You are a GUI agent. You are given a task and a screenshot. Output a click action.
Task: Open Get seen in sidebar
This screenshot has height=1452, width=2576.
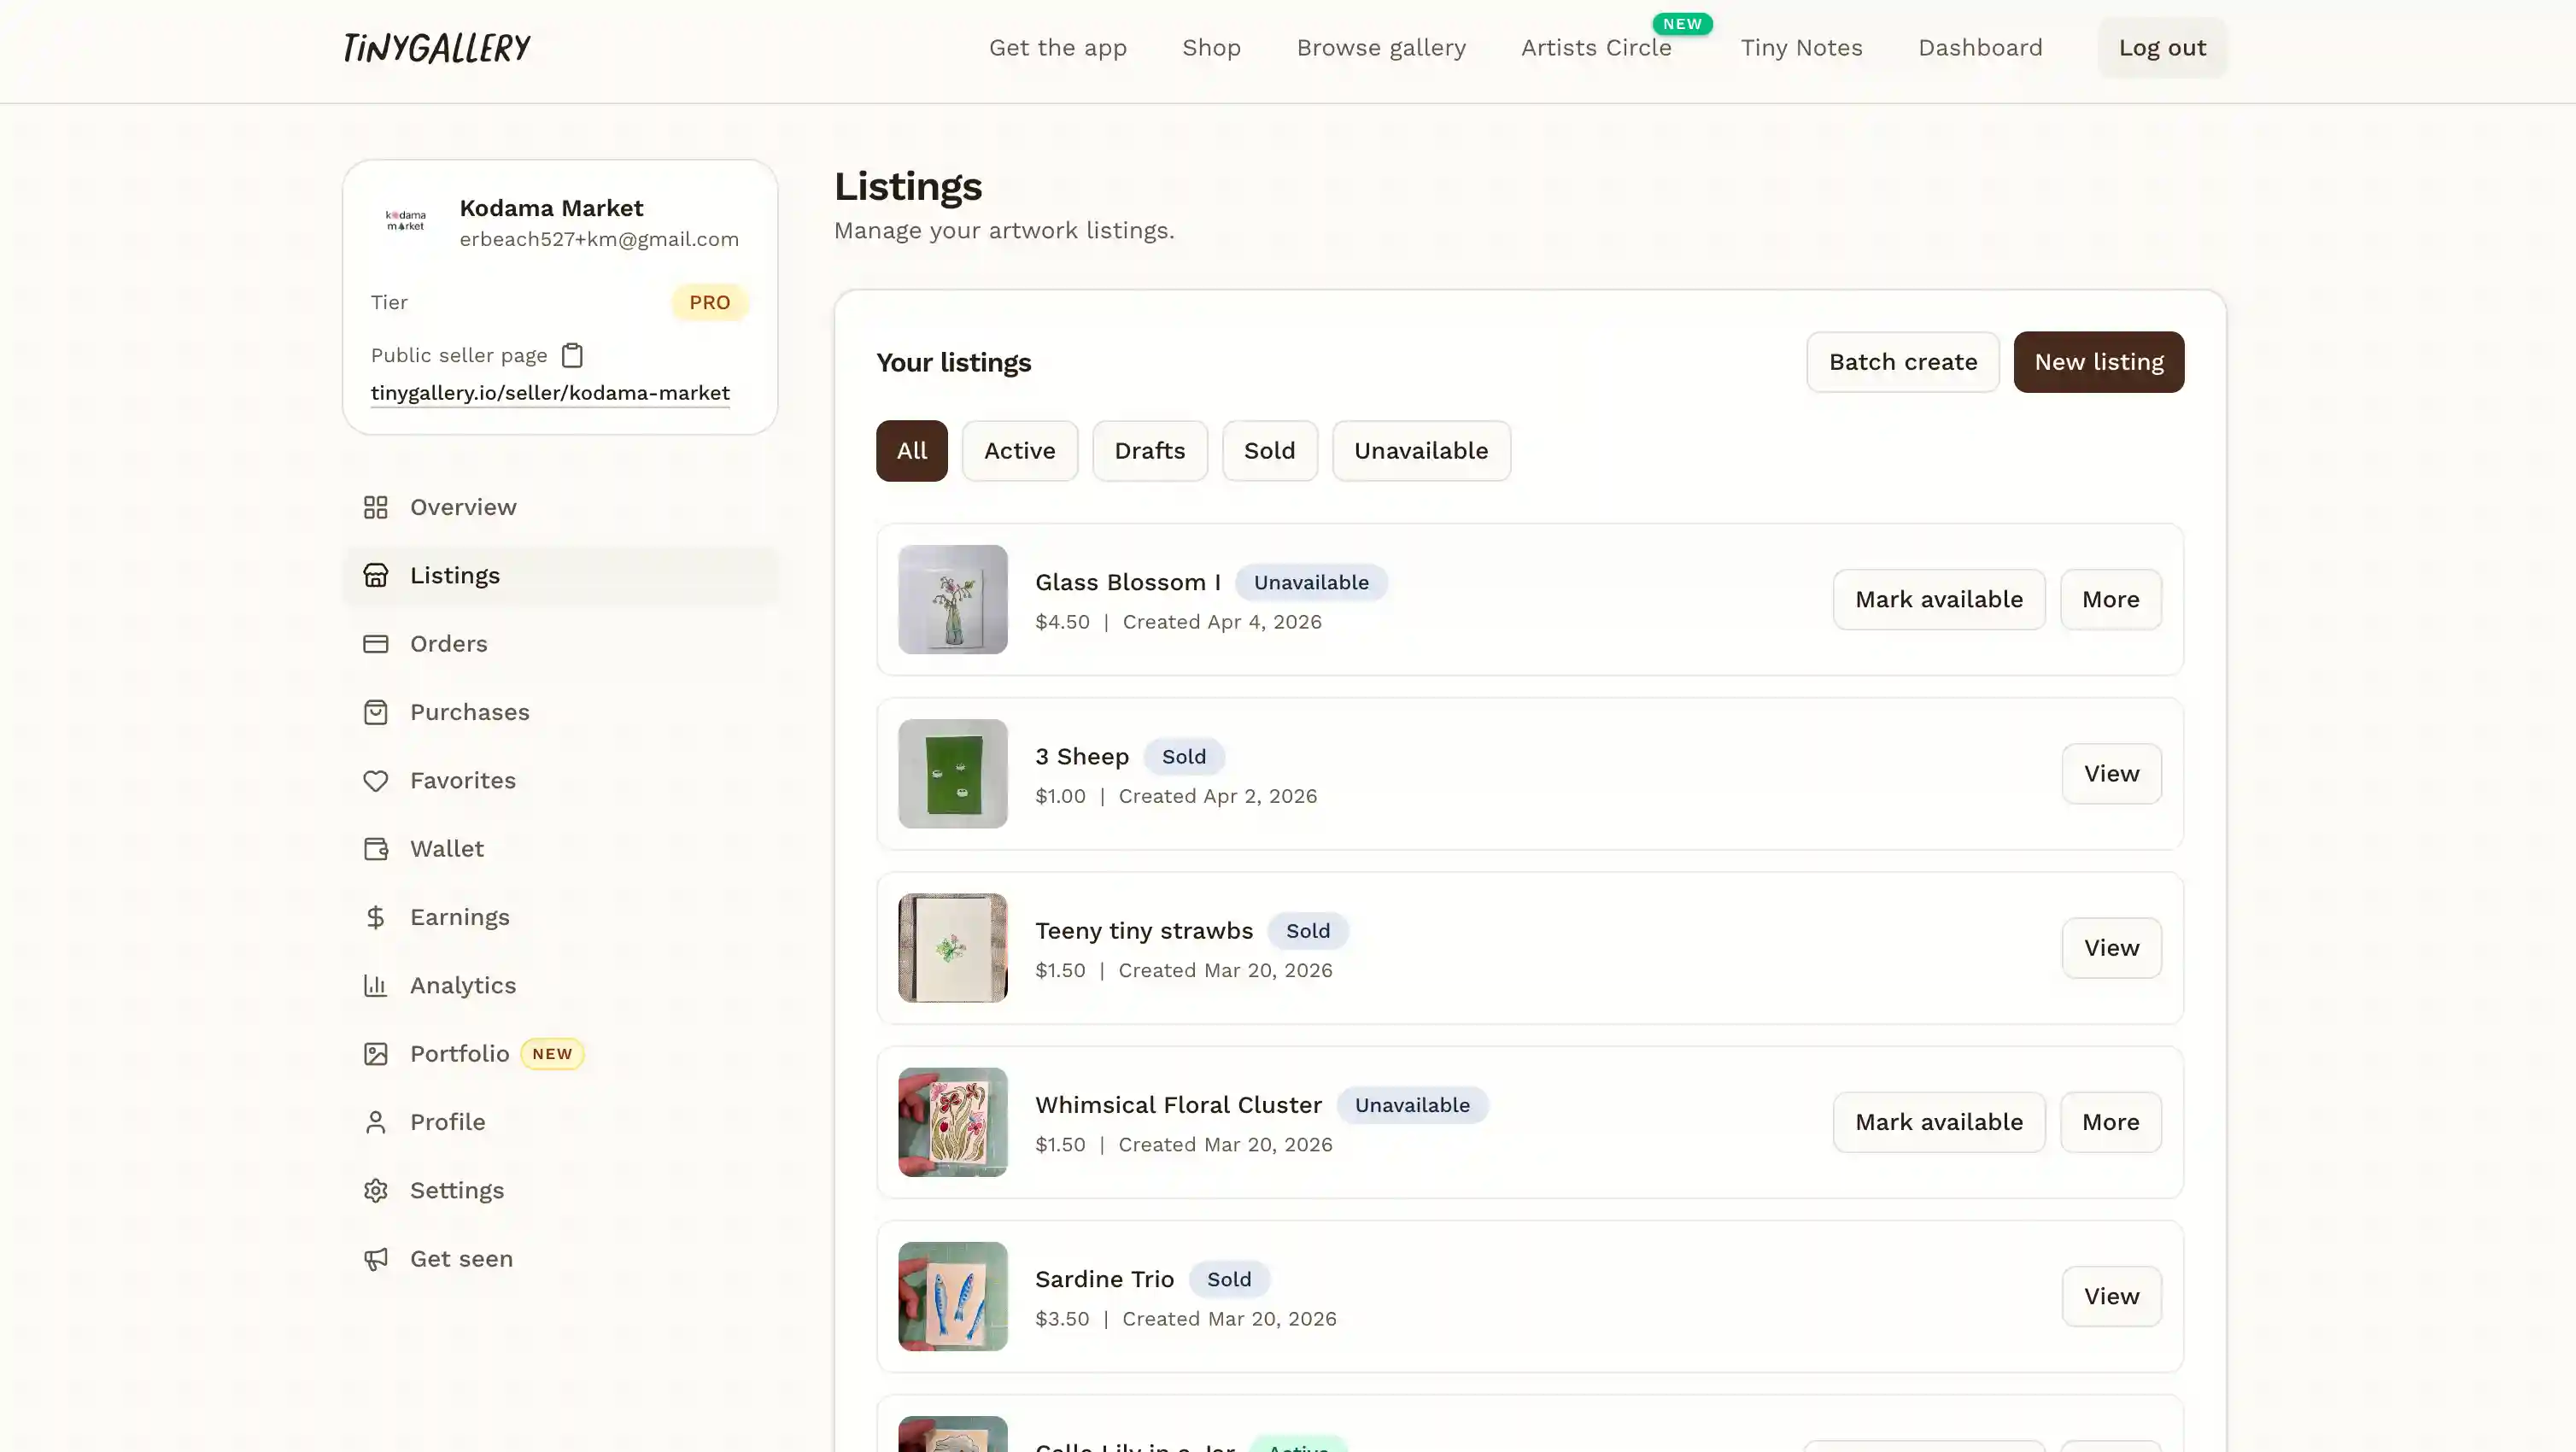(560, 1258)
